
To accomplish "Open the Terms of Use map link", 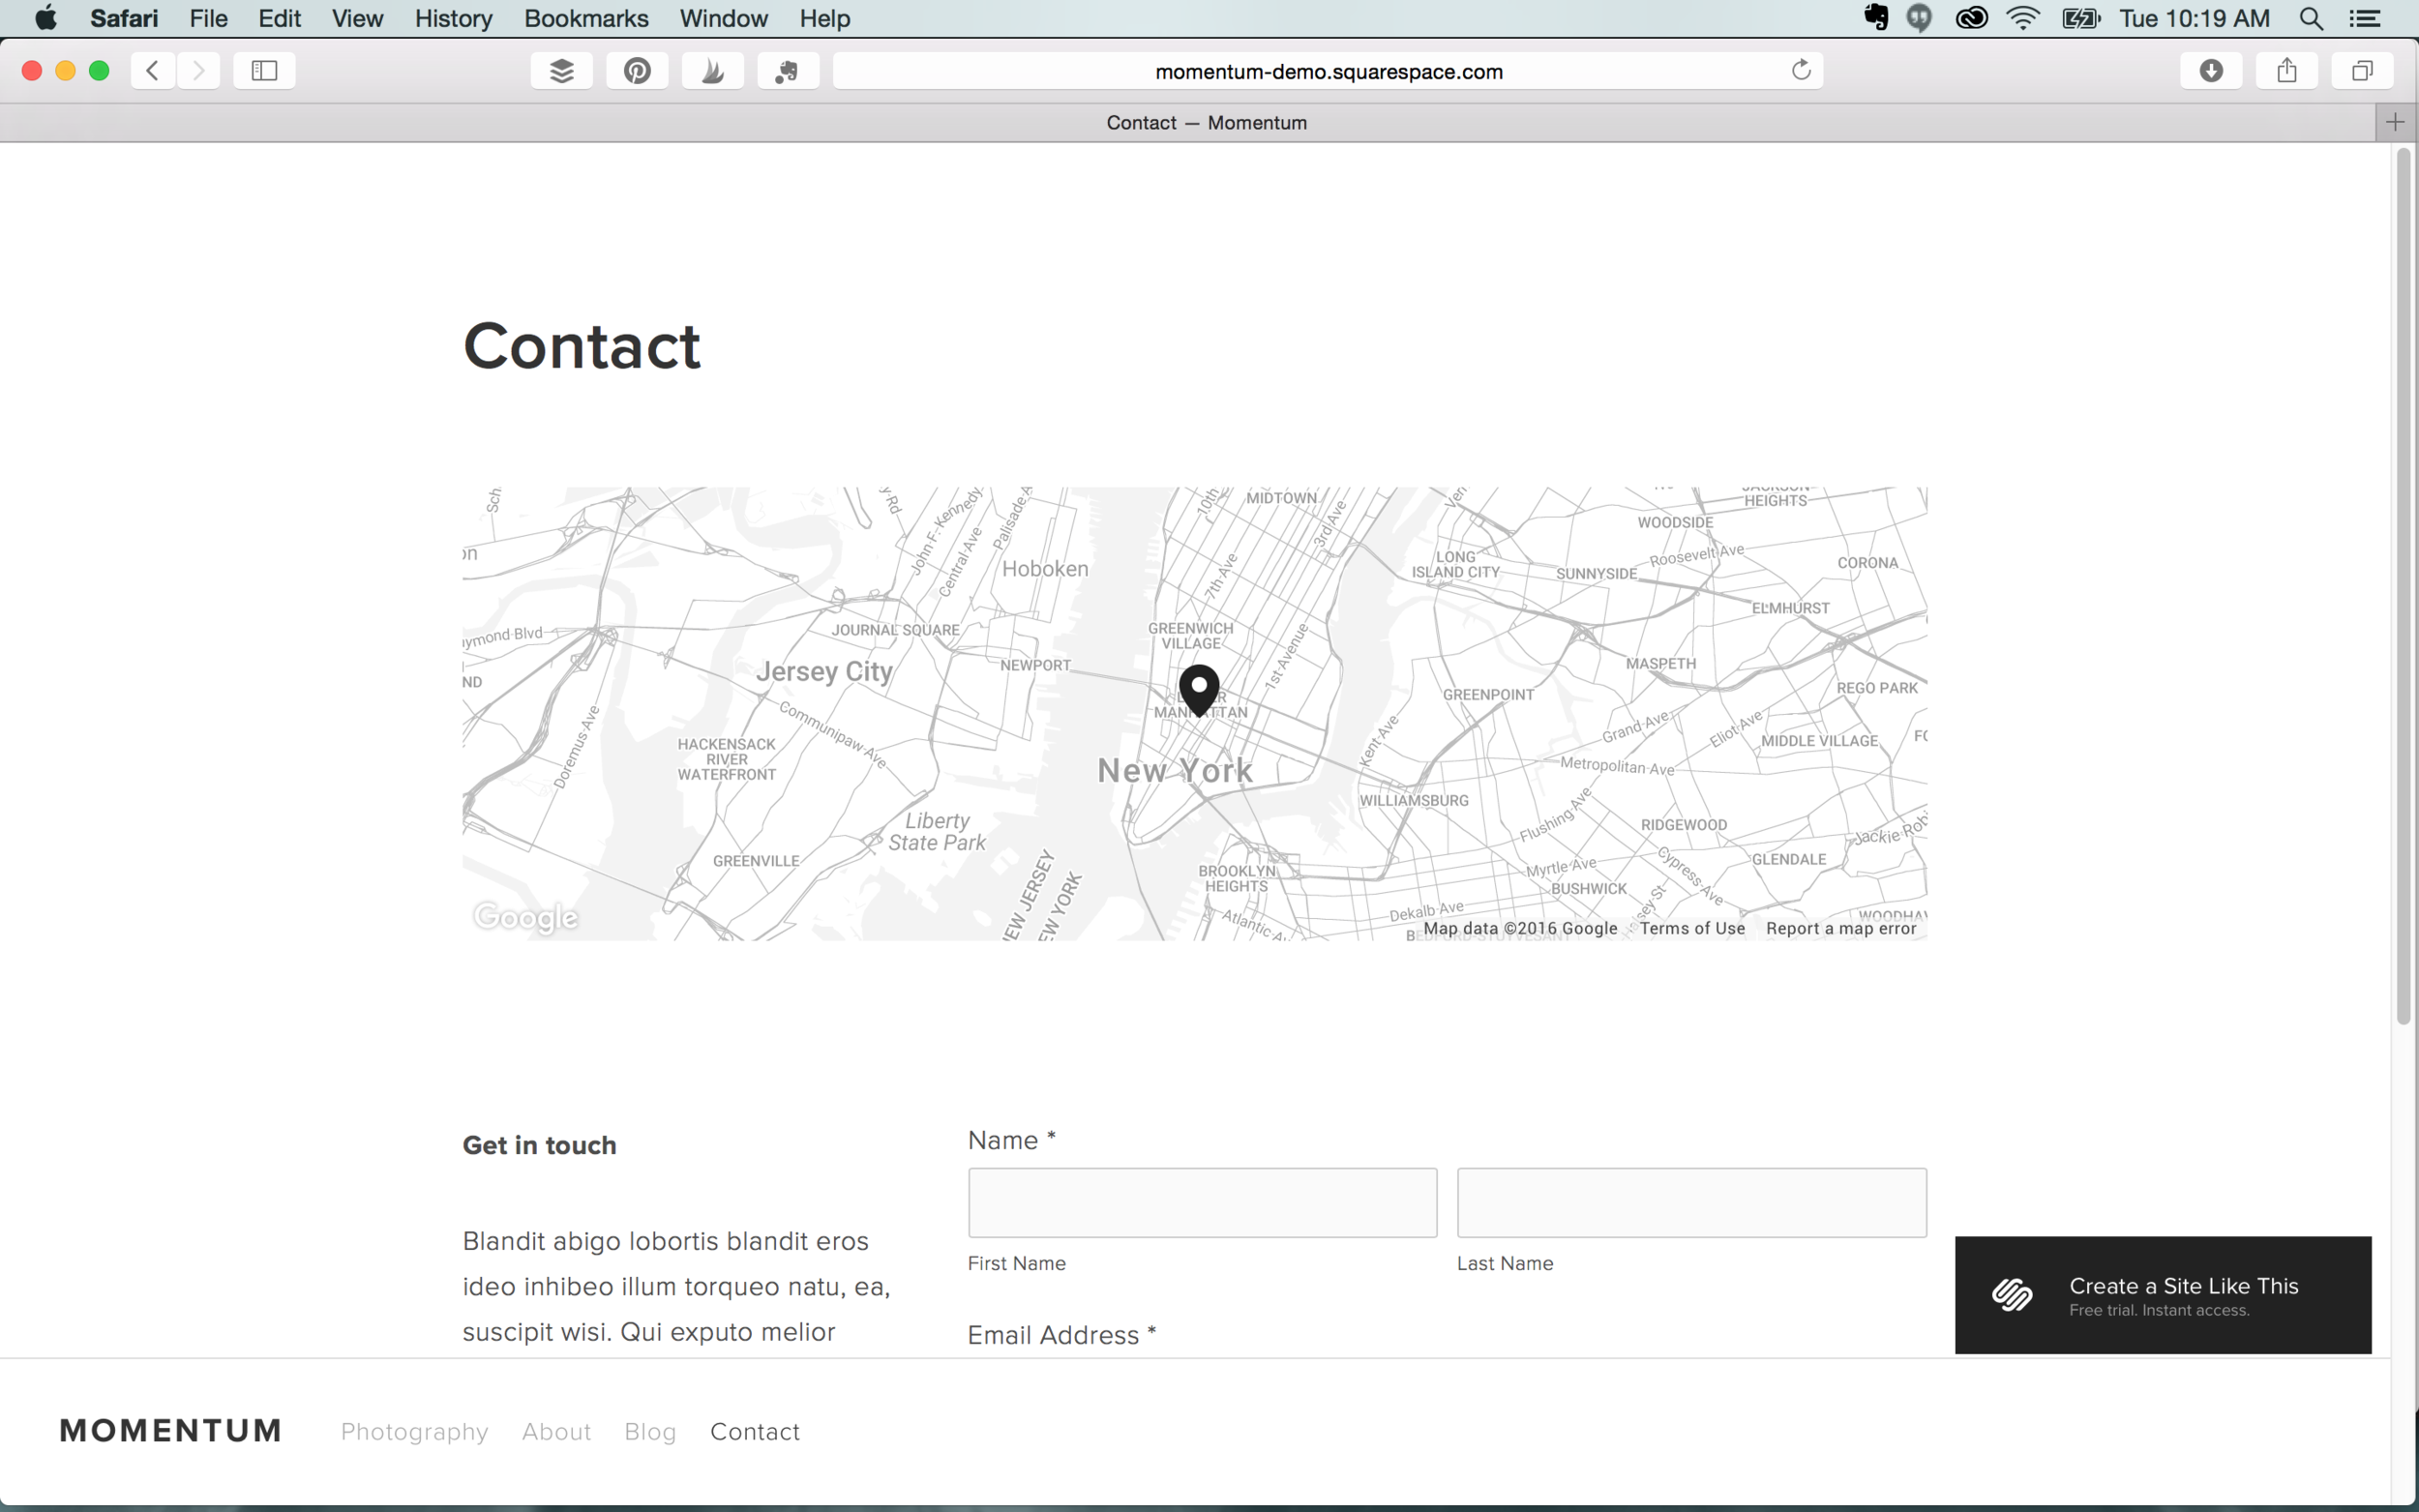I will click(1692, 928).
